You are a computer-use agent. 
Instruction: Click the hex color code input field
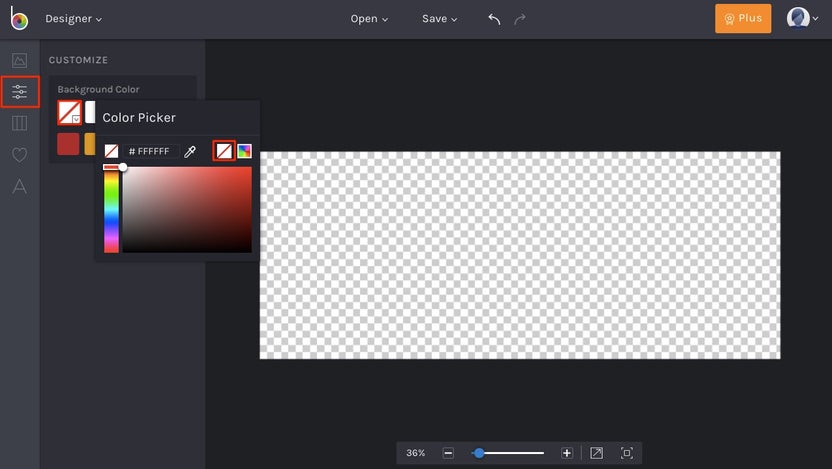point(151,151)
